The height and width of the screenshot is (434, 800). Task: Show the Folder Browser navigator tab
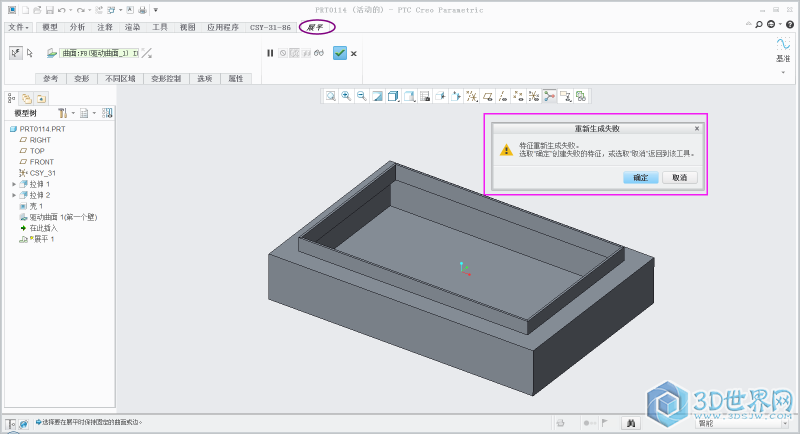[27, 98]
